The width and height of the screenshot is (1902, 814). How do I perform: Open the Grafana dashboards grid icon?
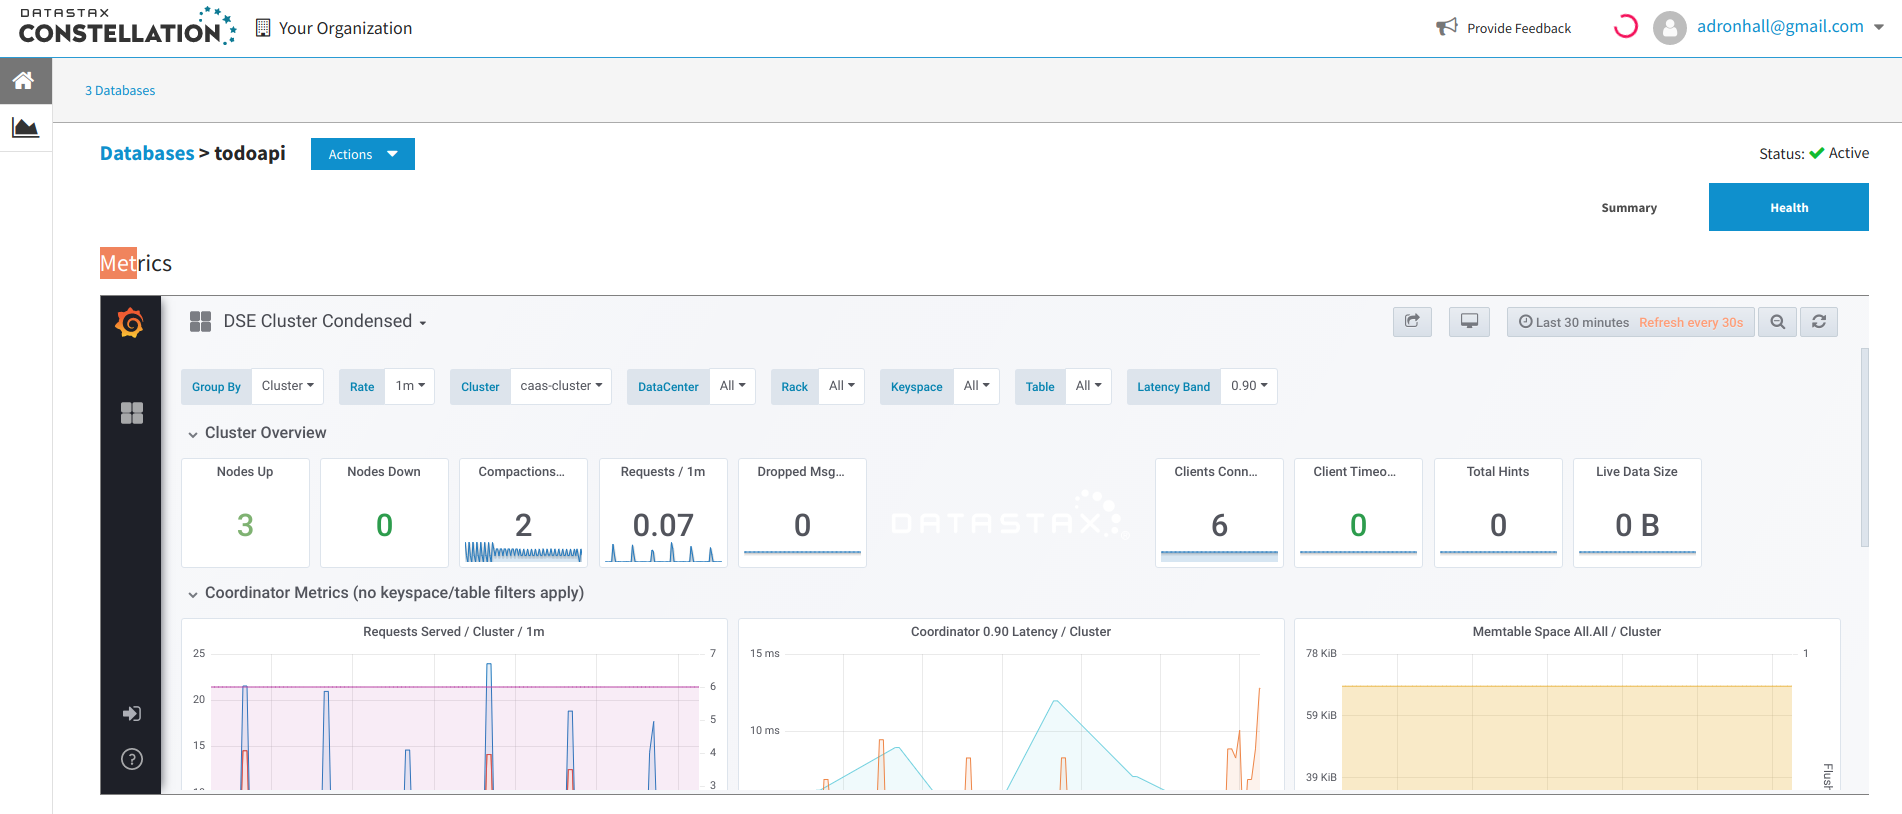point(132,413)
